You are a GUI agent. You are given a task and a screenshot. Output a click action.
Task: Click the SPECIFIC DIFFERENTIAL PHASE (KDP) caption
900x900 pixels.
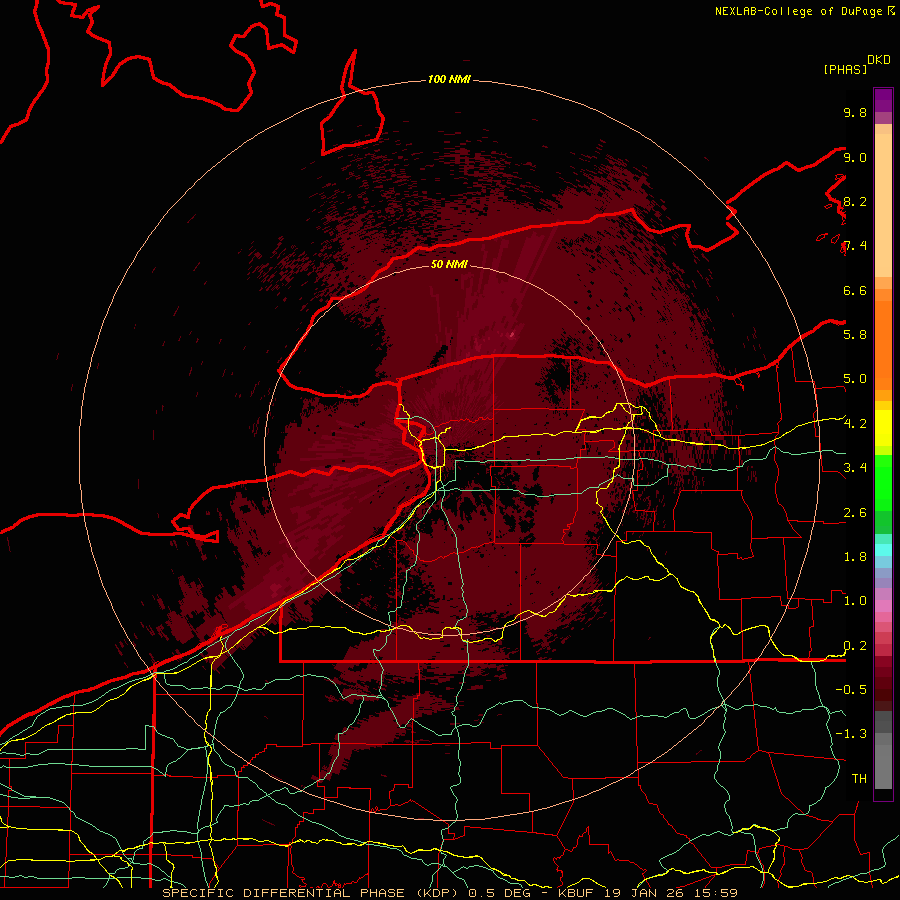311,893
